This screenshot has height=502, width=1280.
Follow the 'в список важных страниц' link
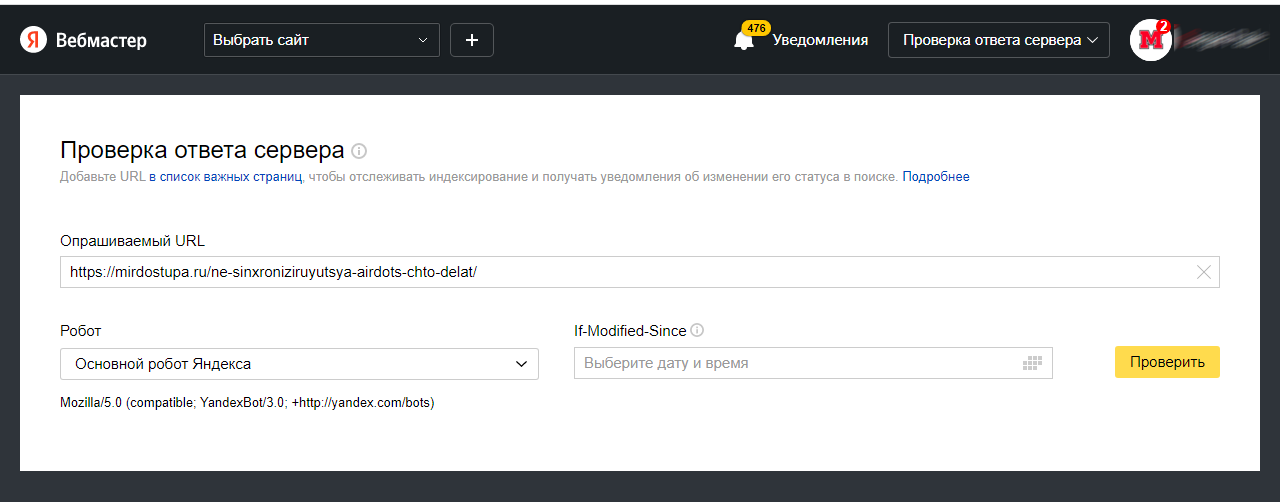pos(225,177)
